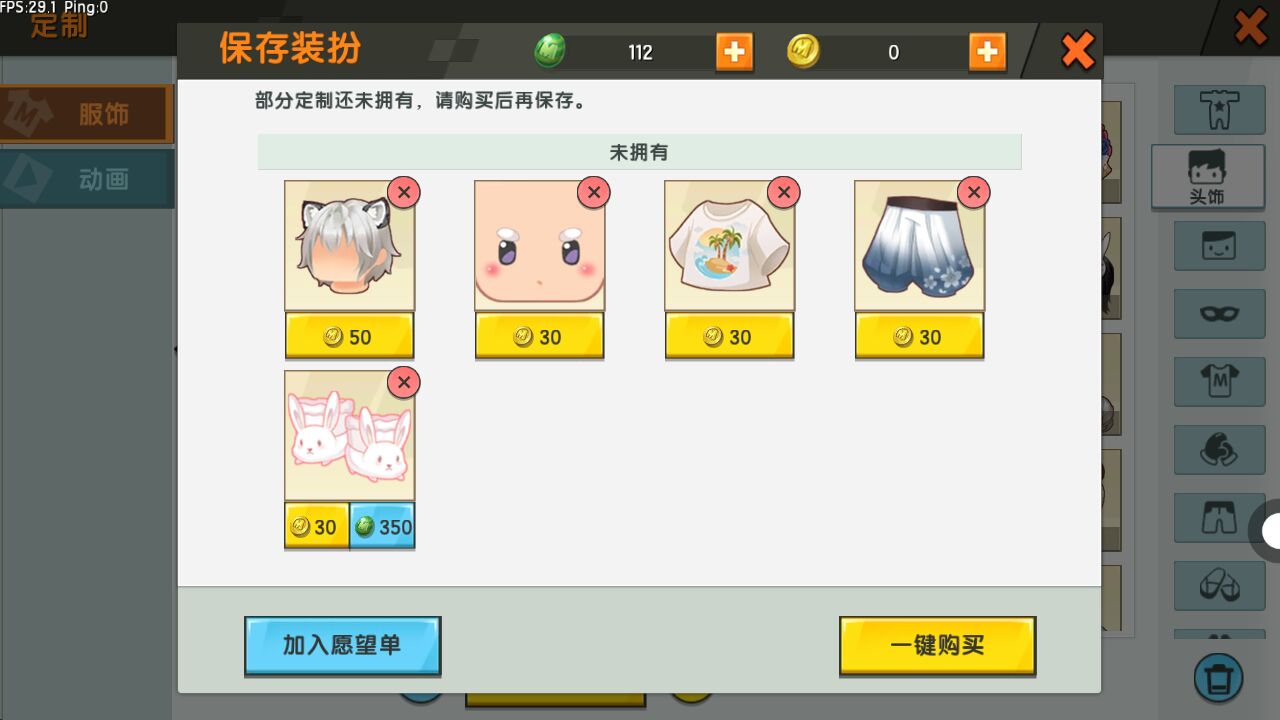This screenshot has width=1280, height=720.
Task: Remove the bunny slippers item
Action: [403, 382]
